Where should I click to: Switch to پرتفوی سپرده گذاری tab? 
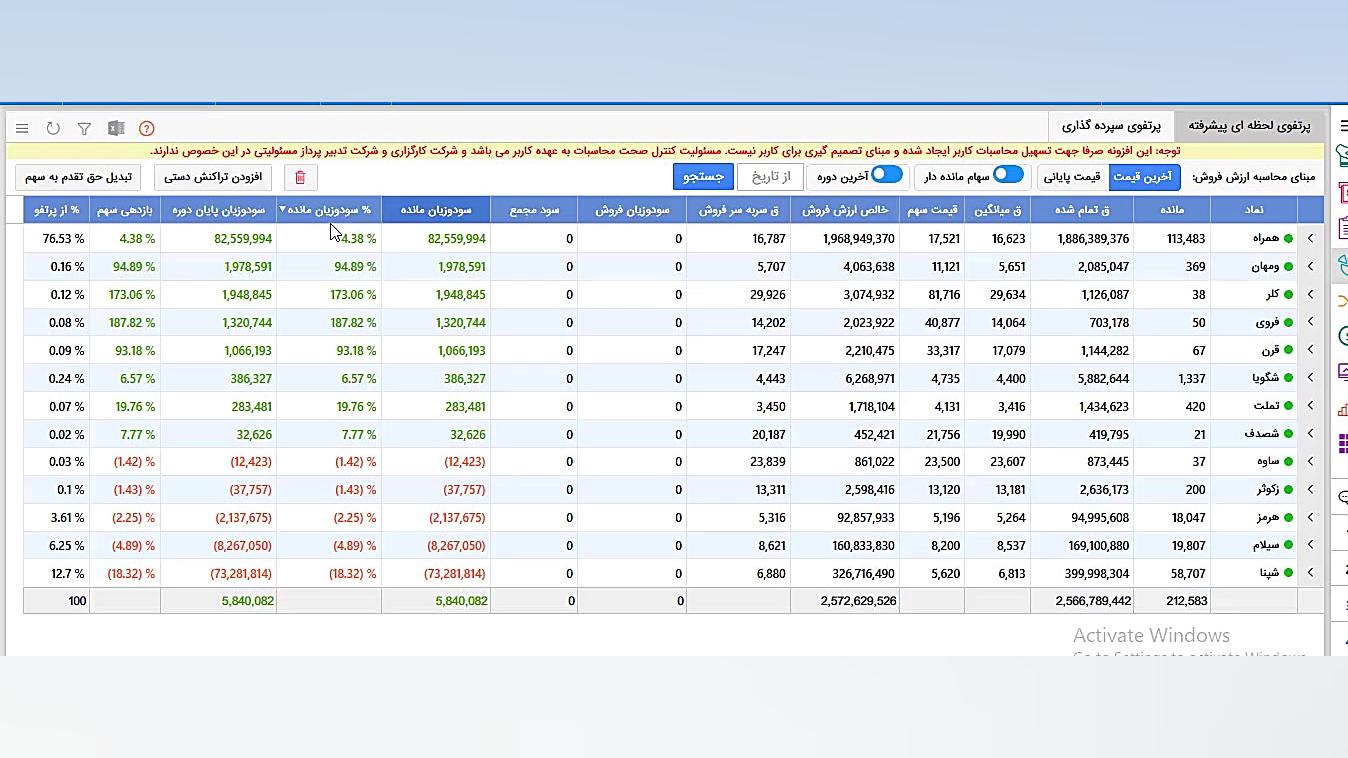coord(1111,126)
